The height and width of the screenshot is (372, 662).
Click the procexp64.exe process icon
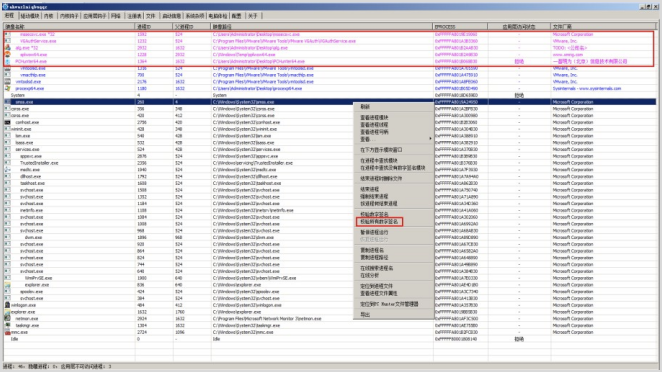tap(8, 88)
